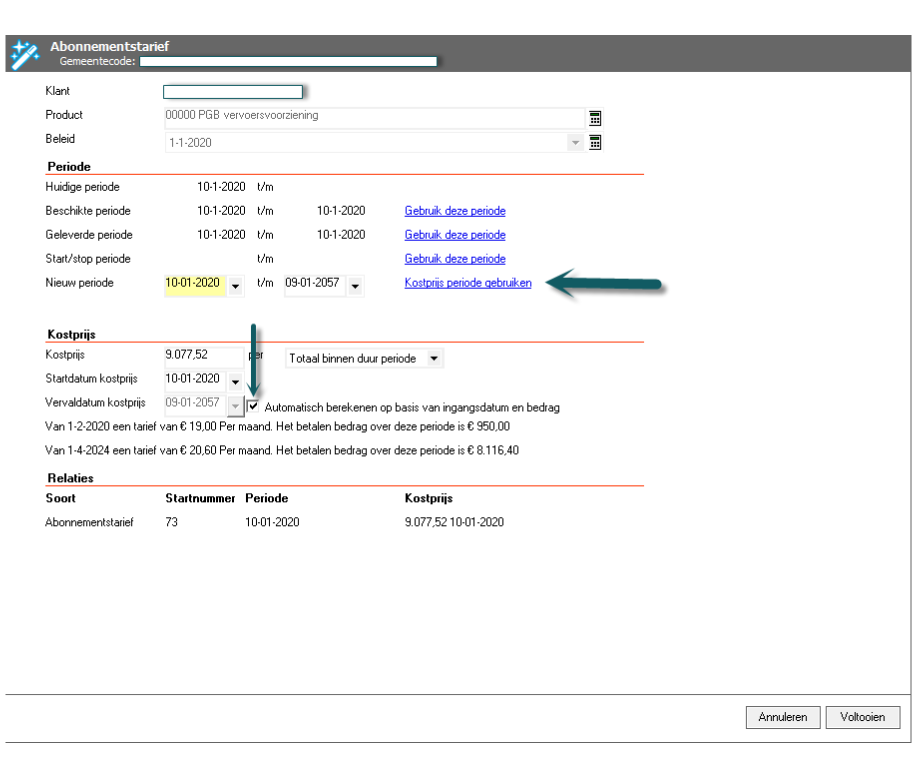
Task: Click Gebruik deze periode for Geleverde periode
Action: pos(455,235)
